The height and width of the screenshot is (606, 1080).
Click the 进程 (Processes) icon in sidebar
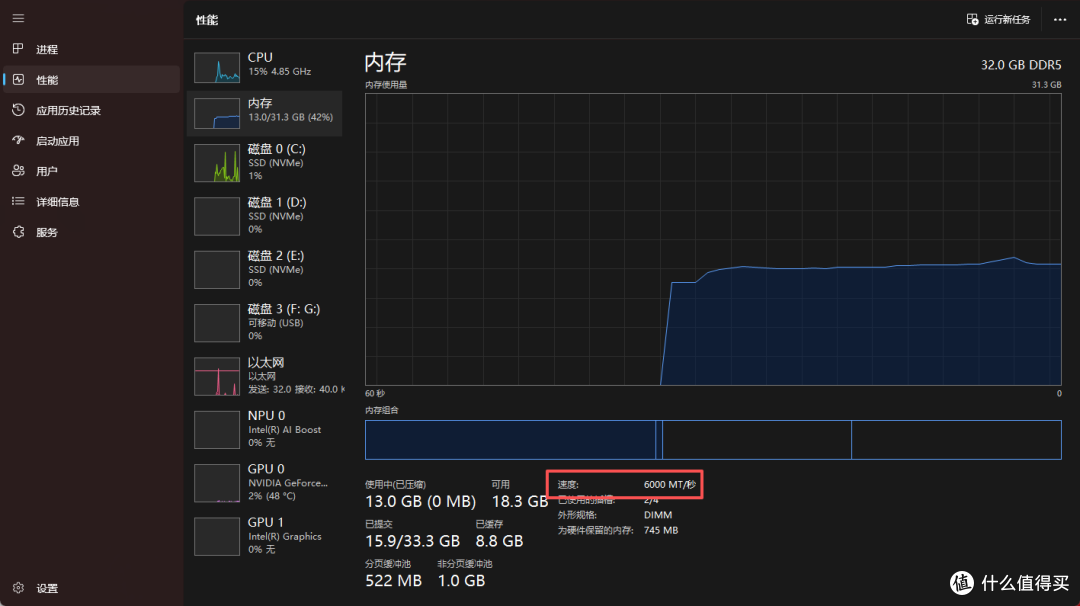pyautogui.click(x=19, y=49)
